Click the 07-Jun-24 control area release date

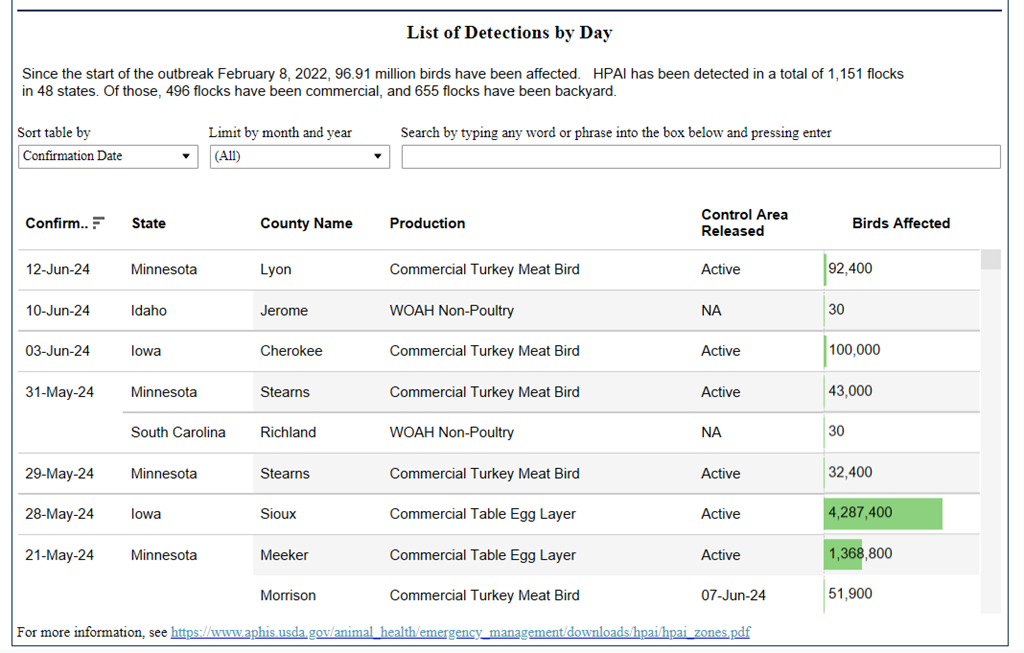coord(733,595)
